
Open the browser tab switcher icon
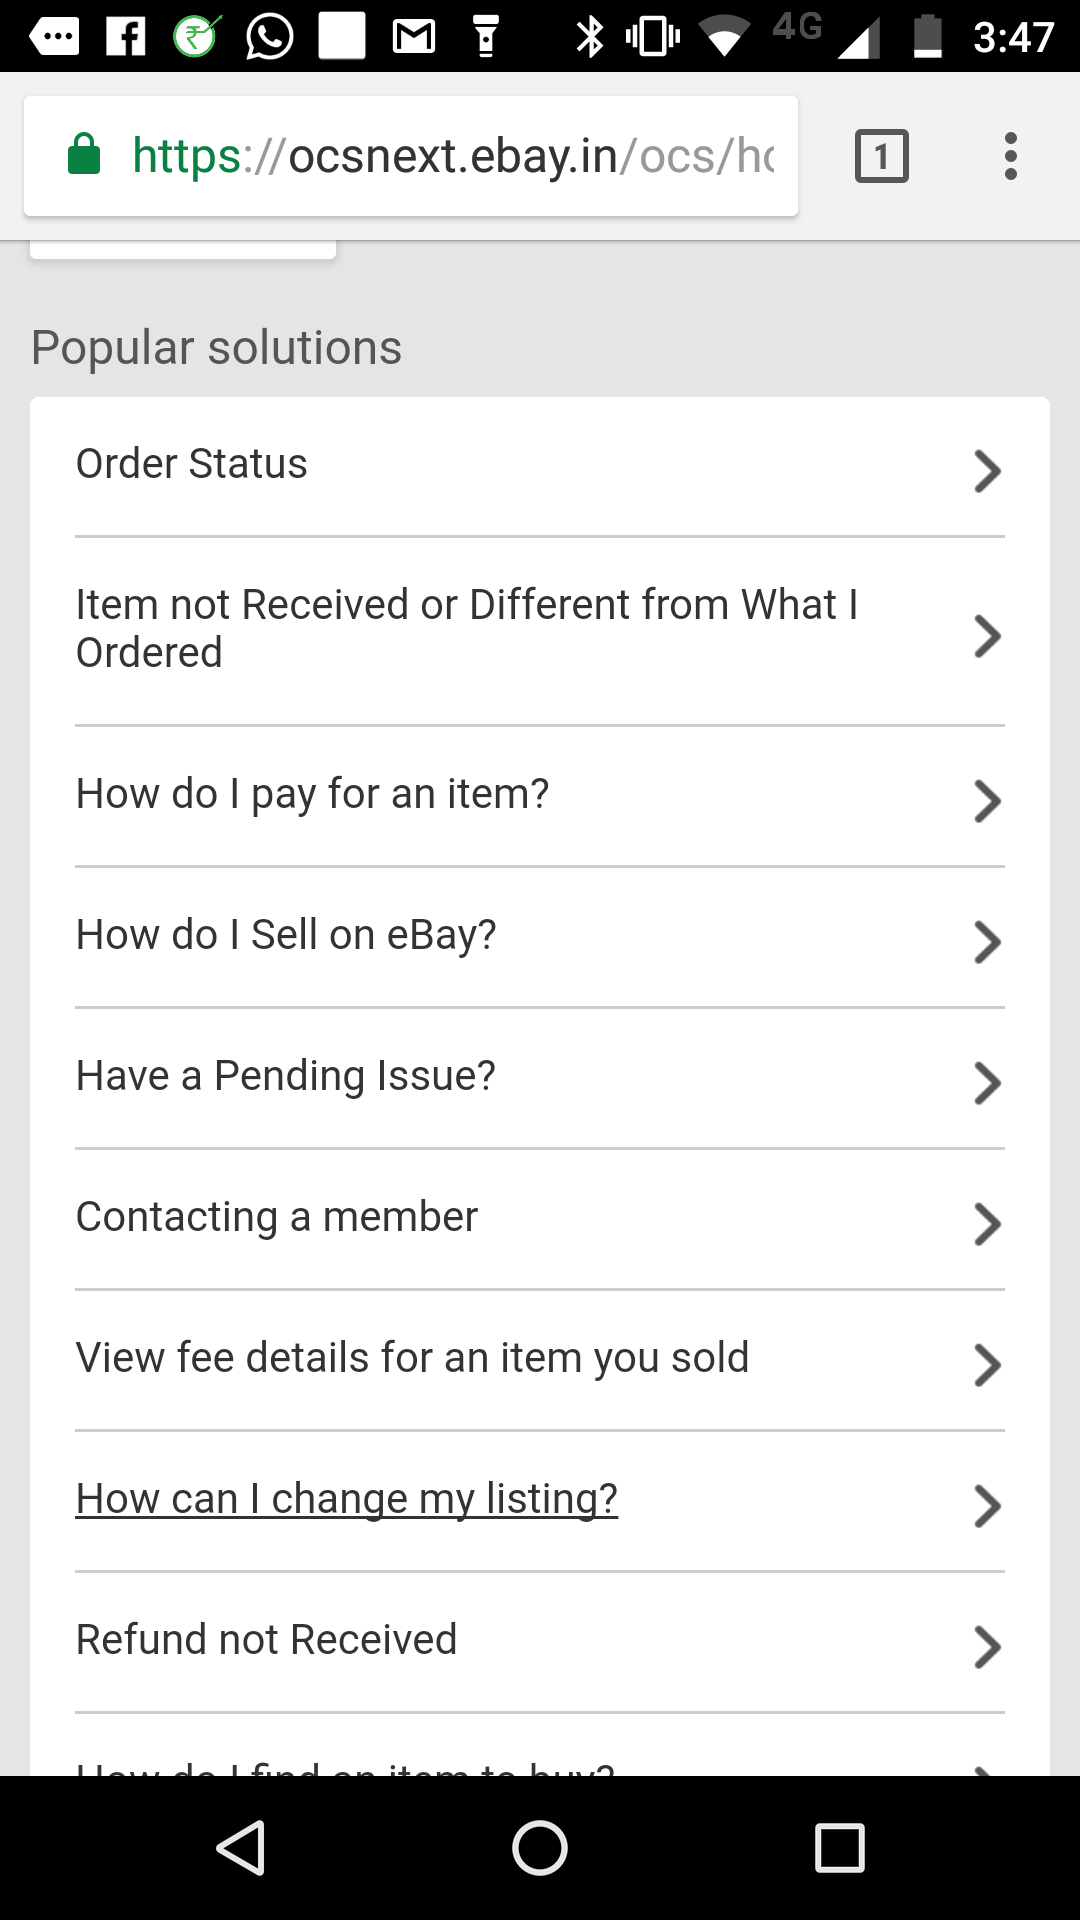tap(881, 156)
